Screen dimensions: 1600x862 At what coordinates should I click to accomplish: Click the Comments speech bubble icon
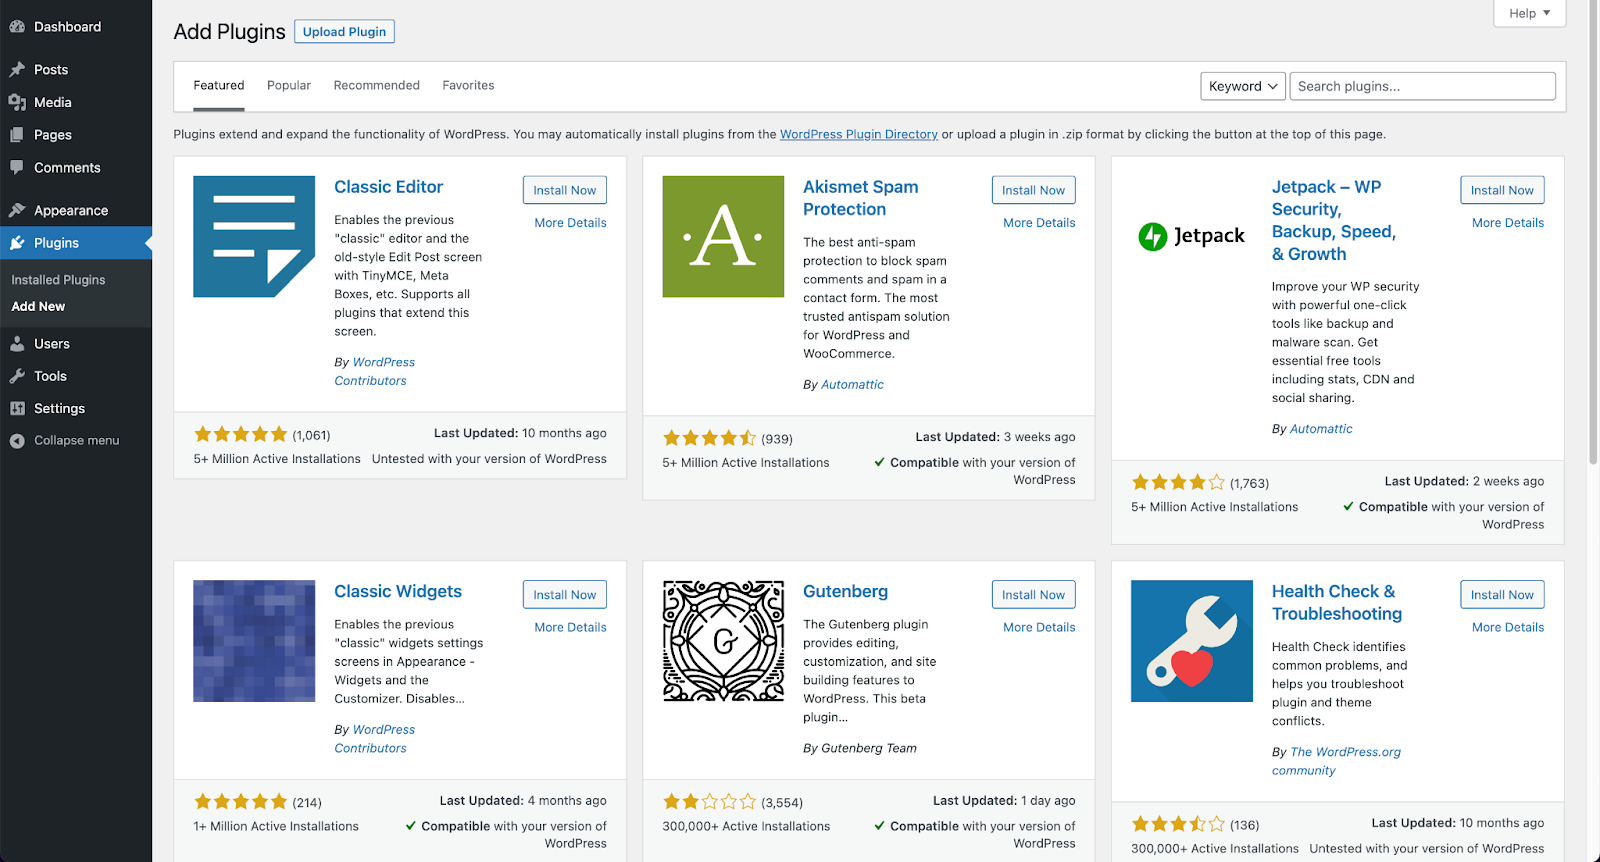[x=17, y=168]
